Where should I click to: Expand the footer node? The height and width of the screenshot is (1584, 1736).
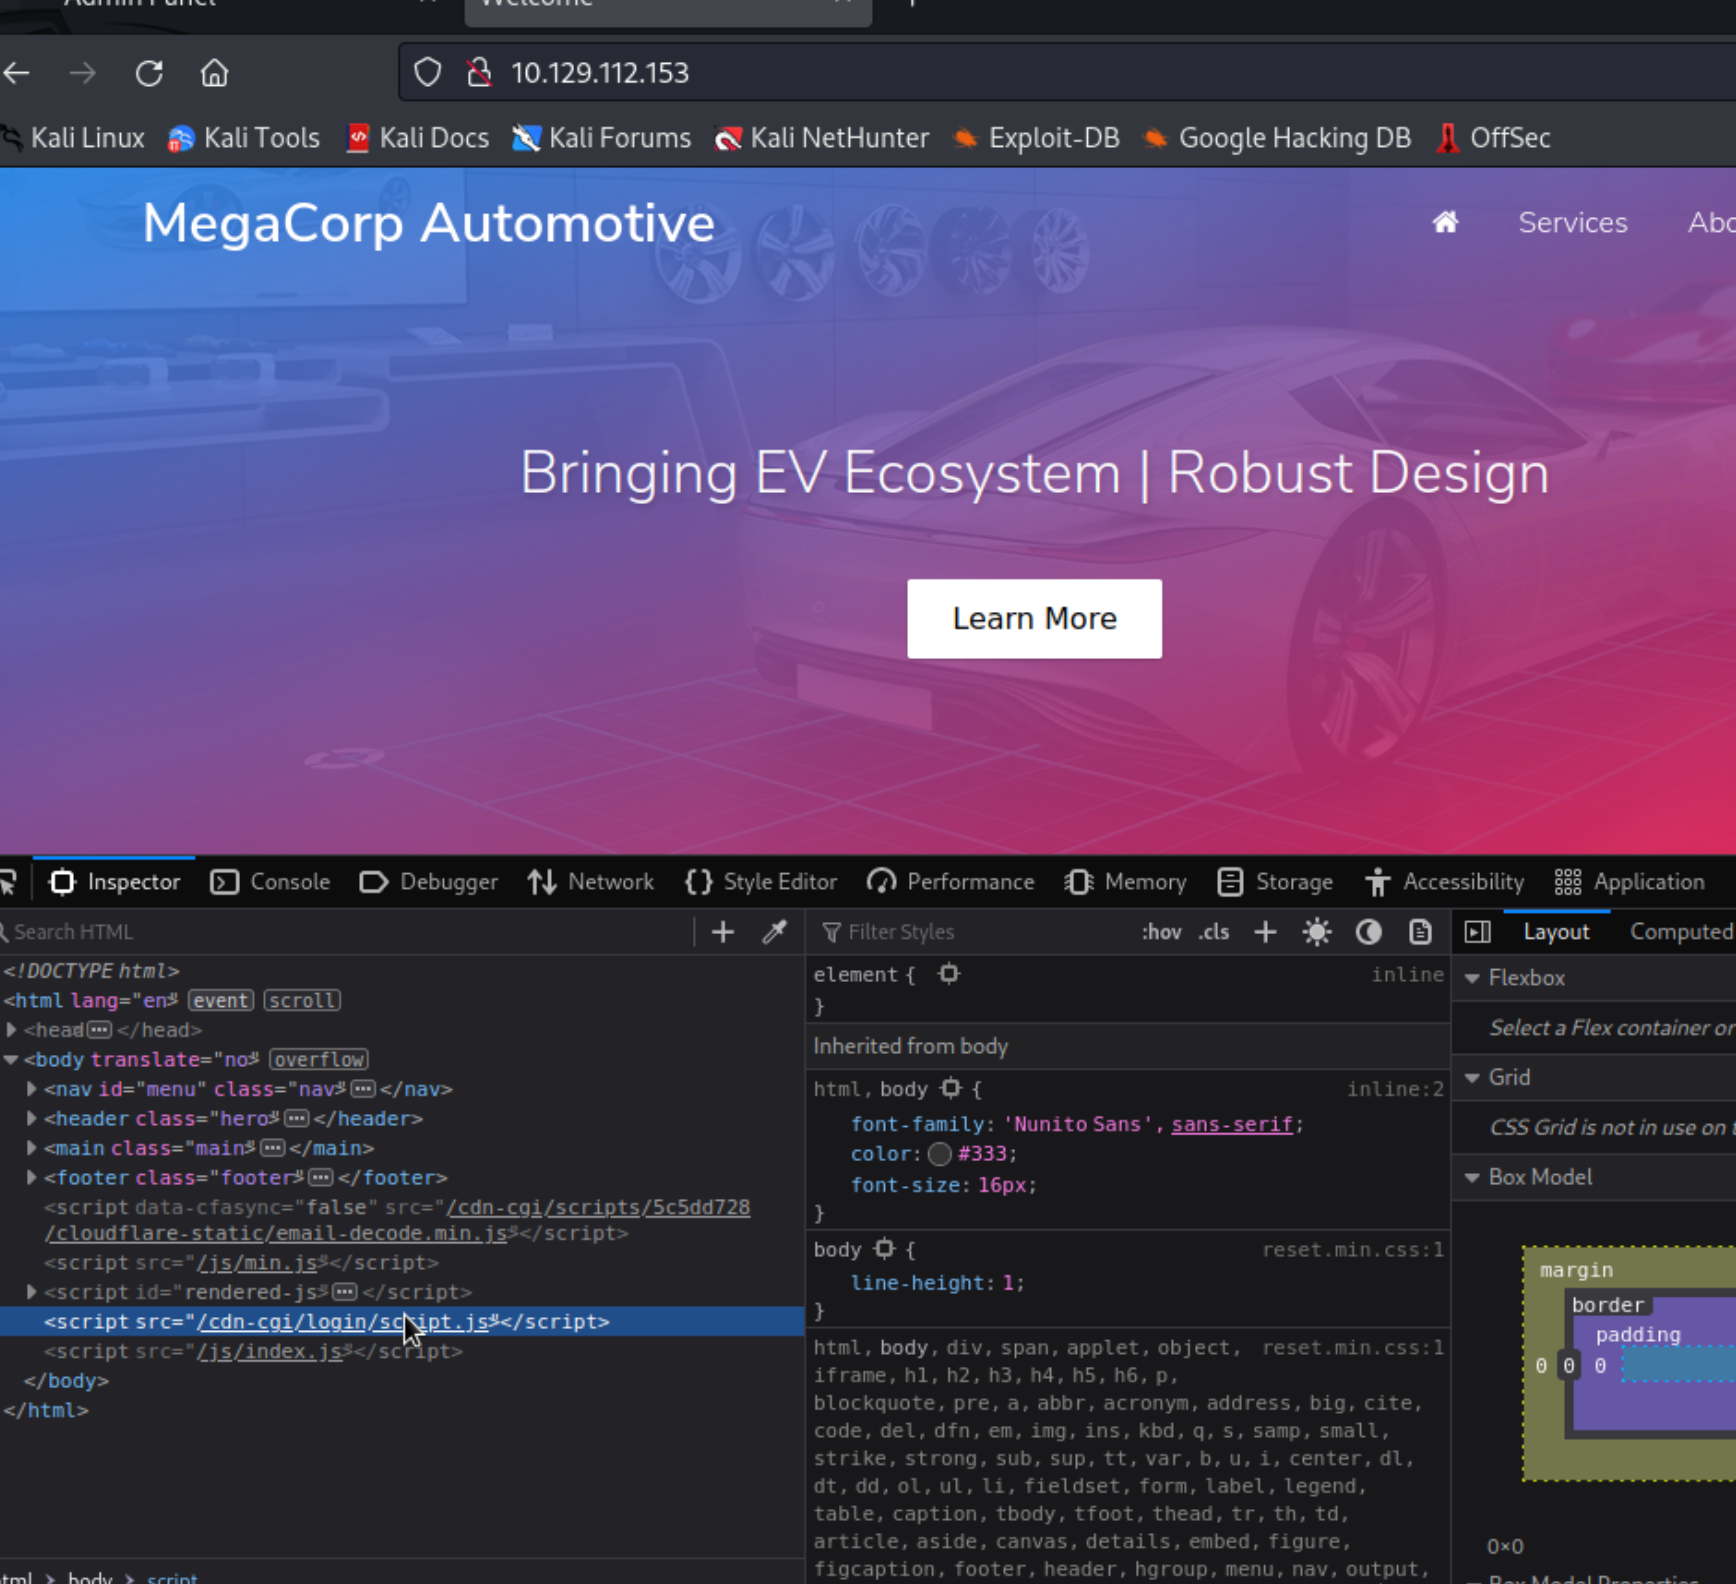click(x=32, y=1177)
